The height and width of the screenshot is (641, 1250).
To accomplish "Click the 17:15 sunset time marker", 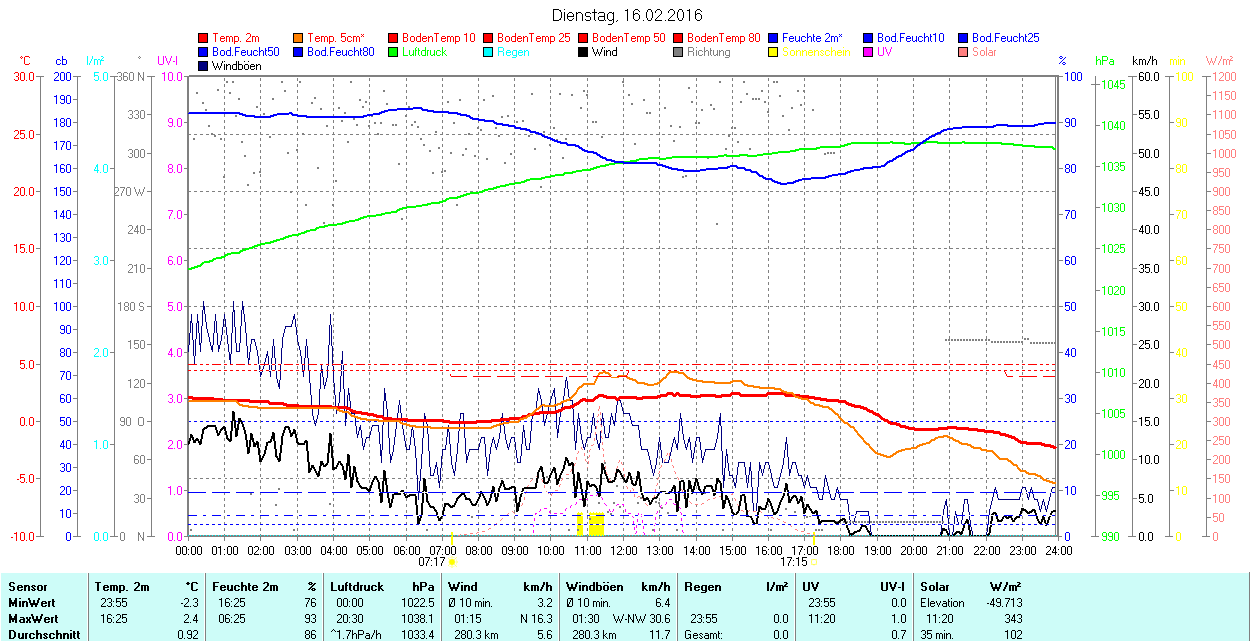I will (794, 561).
